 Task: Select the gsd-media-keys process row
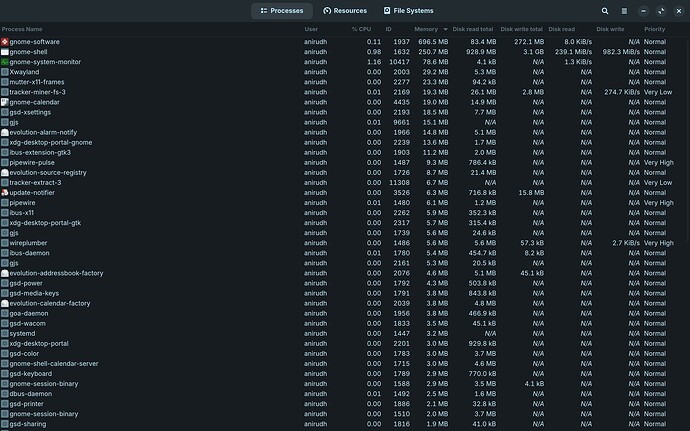[x=343, y=294]
